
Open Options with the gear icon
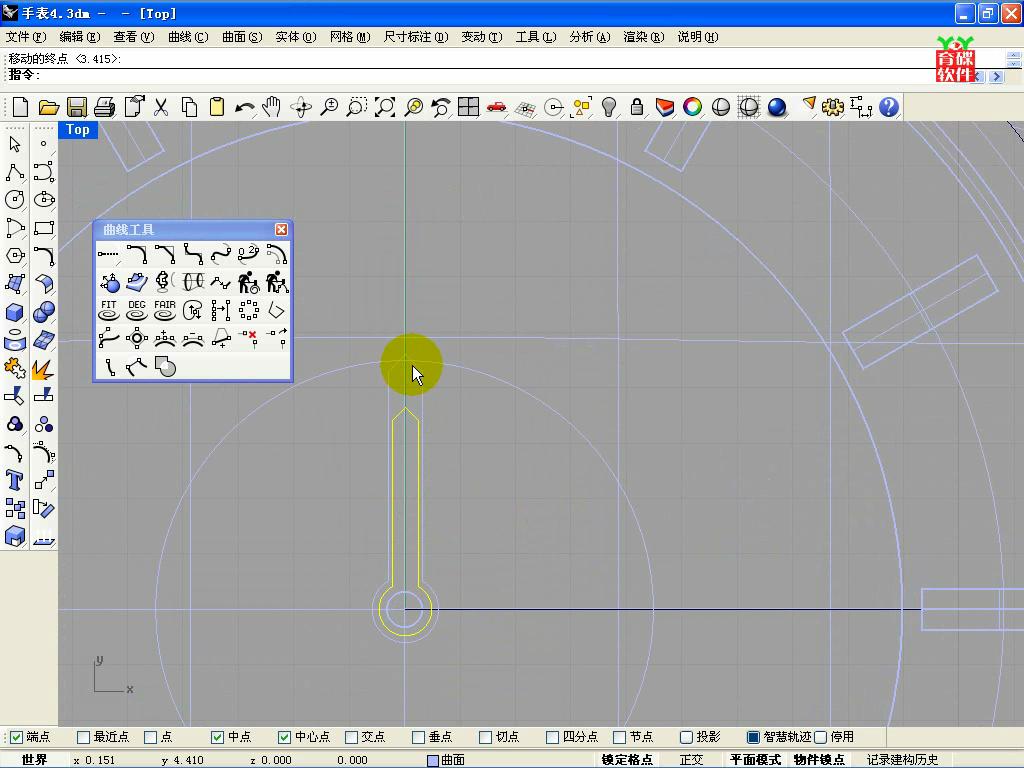tap(833, 106)
